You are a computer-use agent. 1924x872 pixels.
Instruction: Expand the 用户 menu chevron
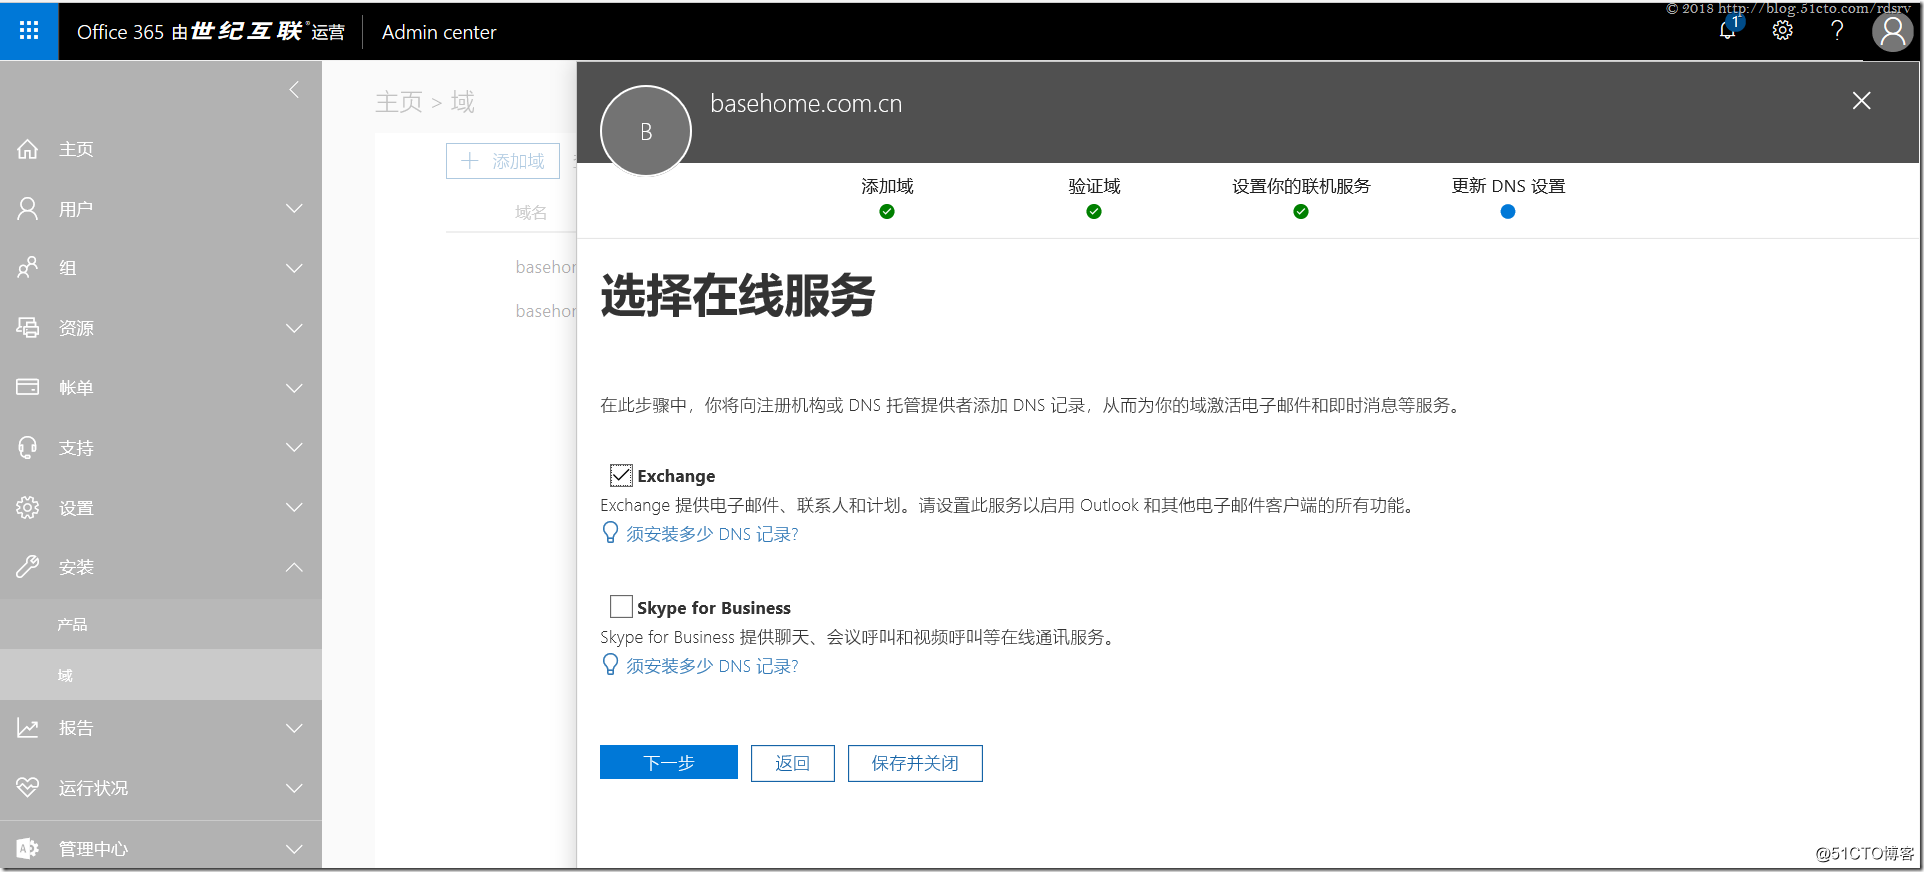click(x=294, y=209)
